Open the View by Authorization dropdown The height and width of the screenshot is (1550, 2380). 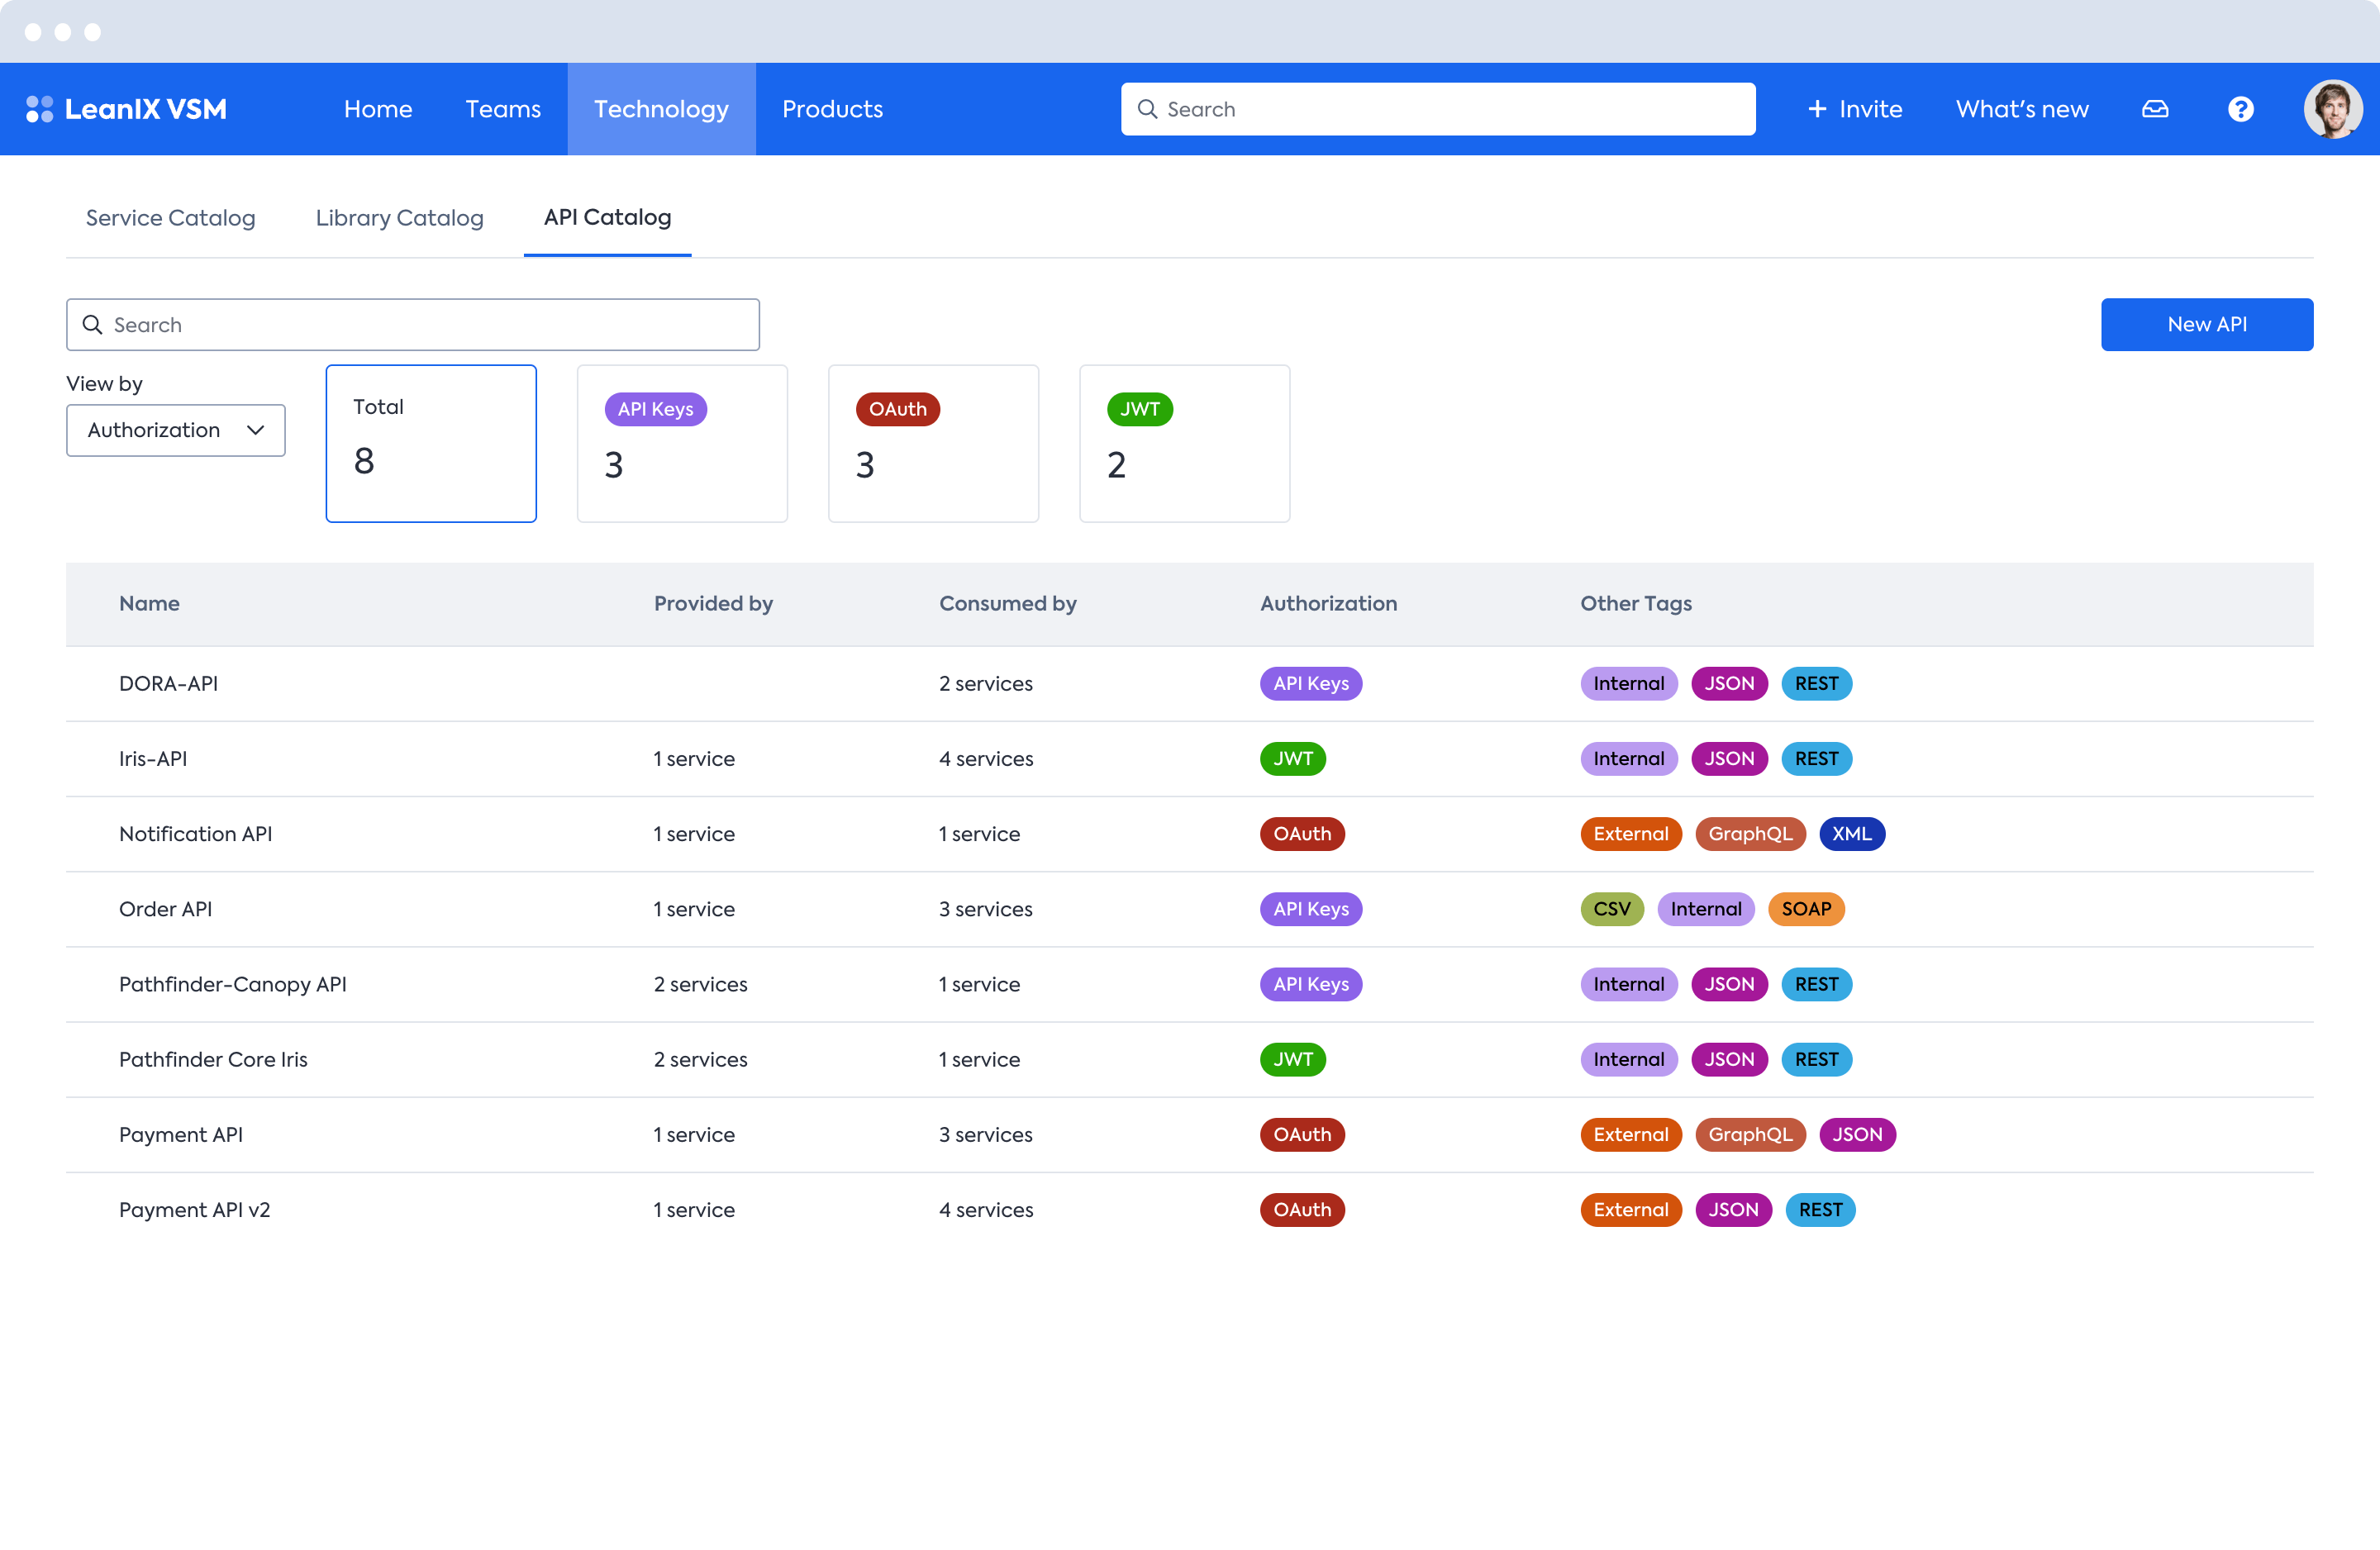[175, 430]
